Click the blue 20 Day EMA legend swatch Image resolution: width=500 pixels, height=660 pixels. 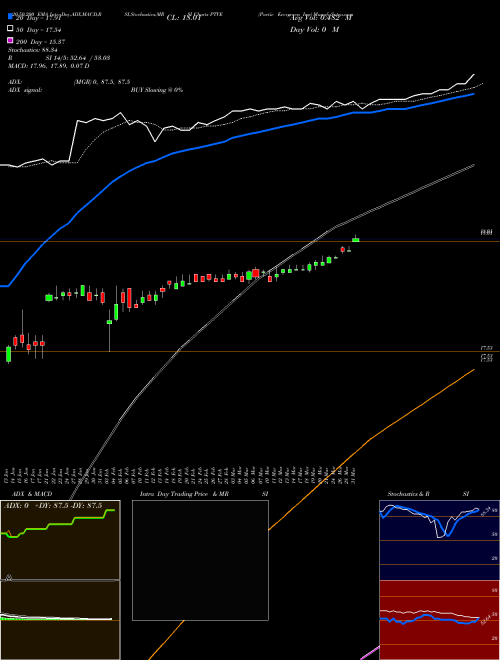(x=11, y=16)
